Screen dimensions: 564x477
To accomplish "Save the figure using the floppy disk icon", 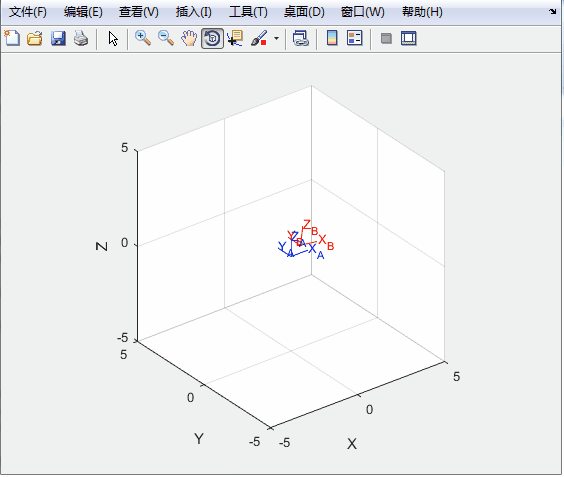I will [x=58, y=38].
